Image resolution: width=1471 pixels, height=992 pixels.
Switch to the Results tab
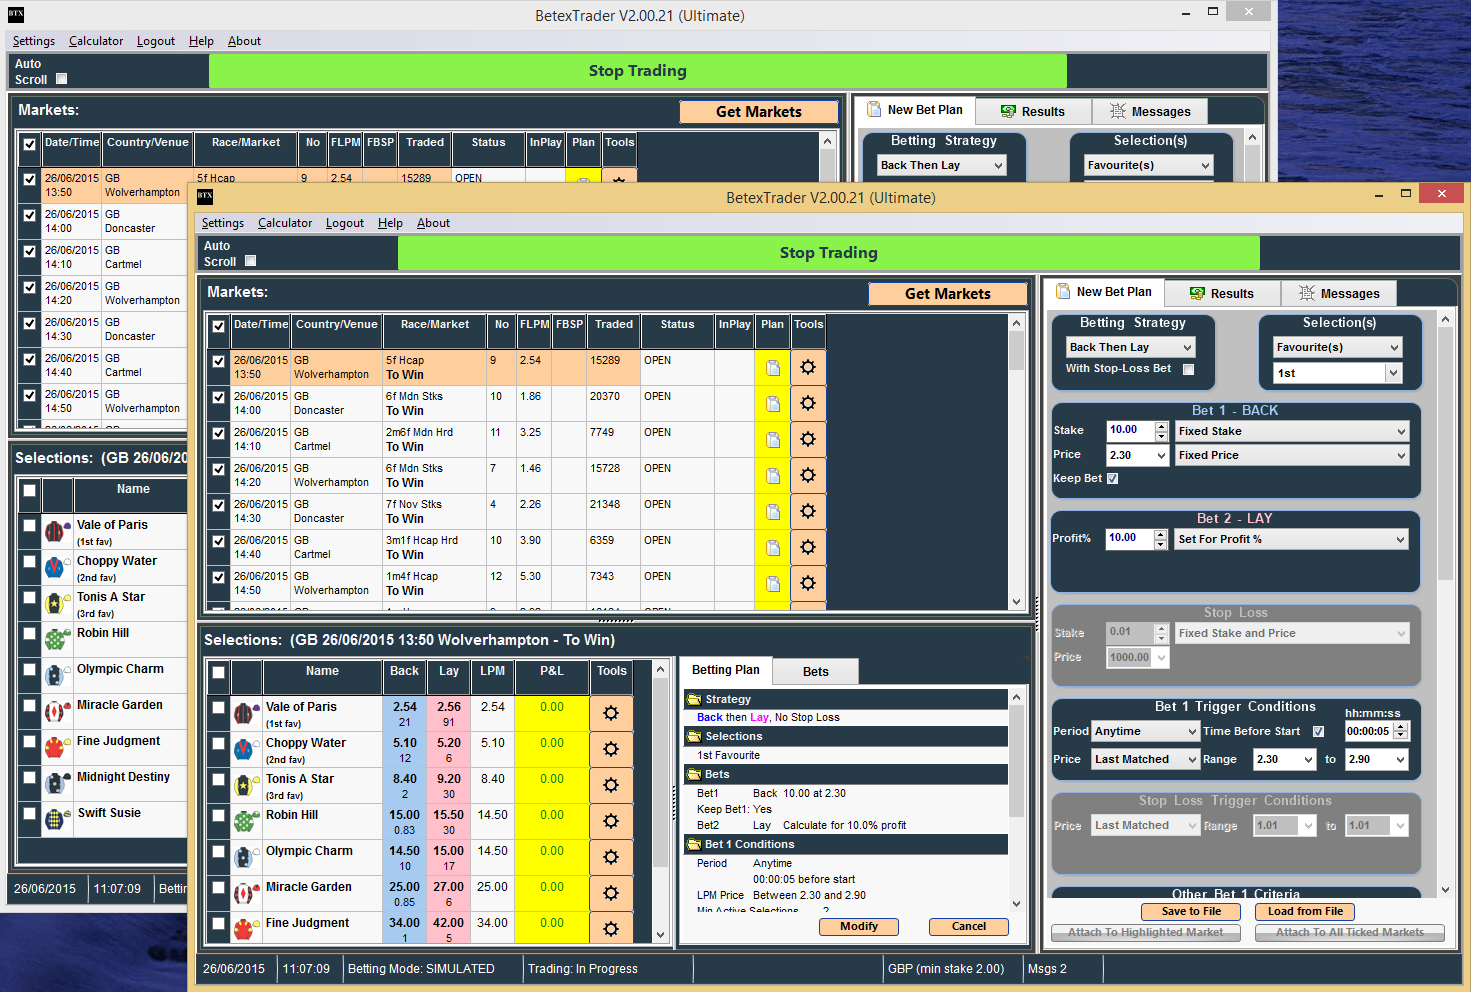tap(1222, 294)
